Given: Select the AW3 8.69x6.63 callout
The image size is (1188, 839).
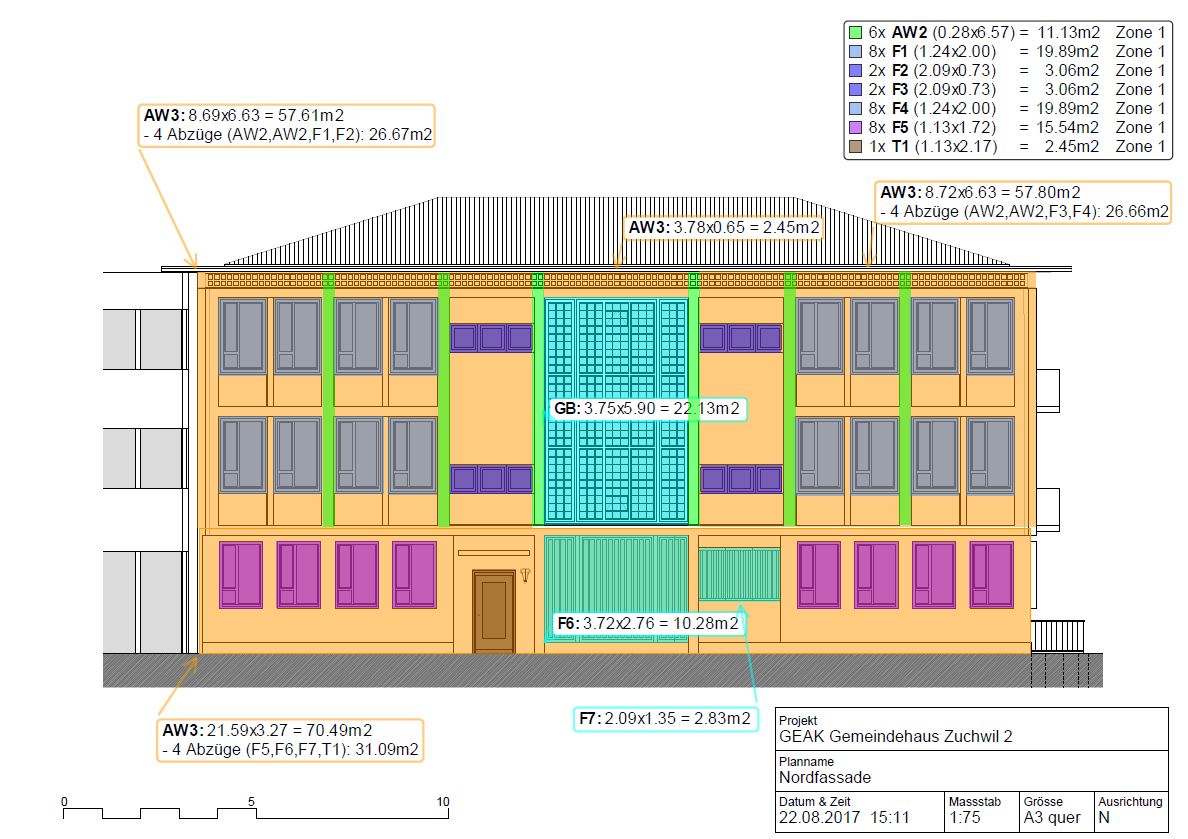Looking at the screenshot, I should coord(288,125).
